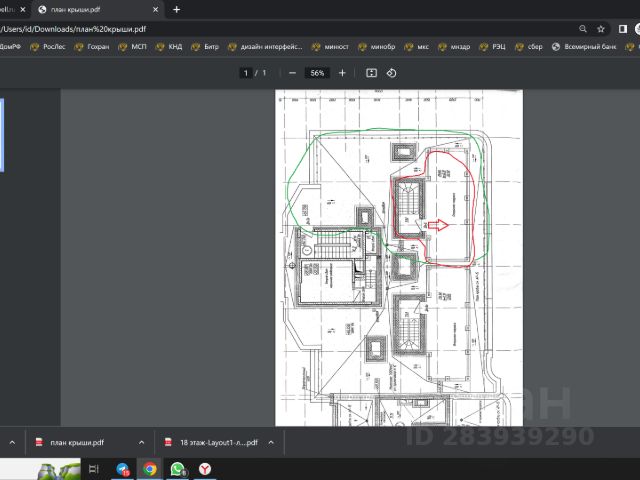Viewport: 640px width, 480px height.
Task: Open Telegram from the taskbar
Action: 123,468
